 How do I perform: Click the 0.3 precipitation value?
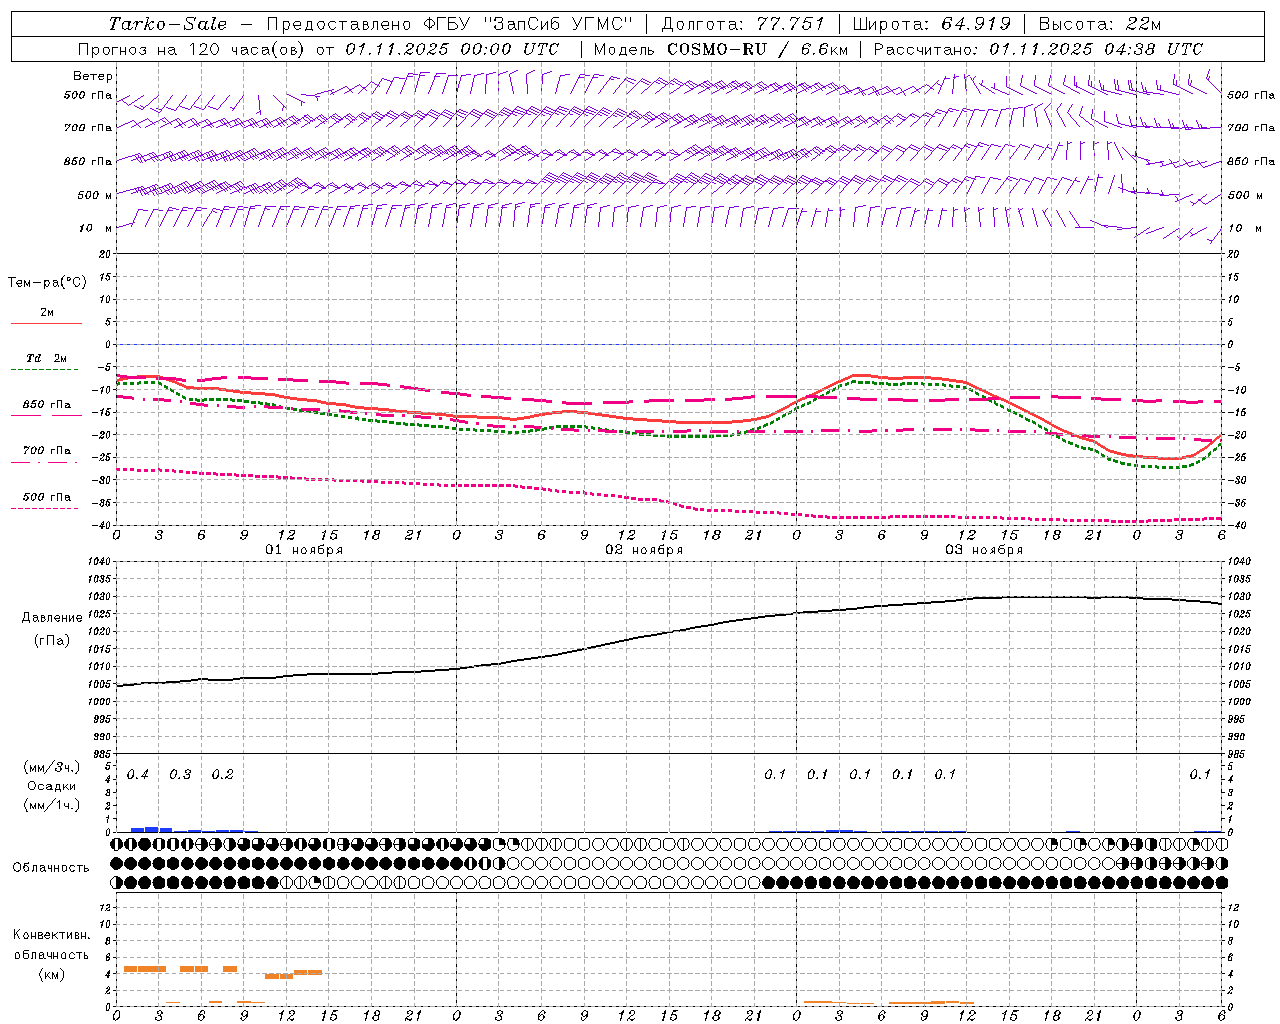[x=180, y=775]
